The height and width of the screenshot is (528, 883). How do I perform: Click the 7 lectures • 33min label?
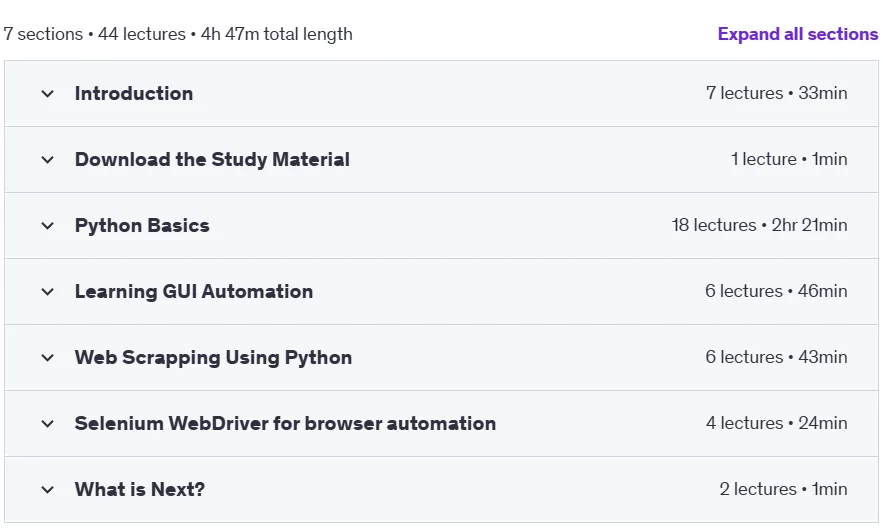[x=777, y=93]
